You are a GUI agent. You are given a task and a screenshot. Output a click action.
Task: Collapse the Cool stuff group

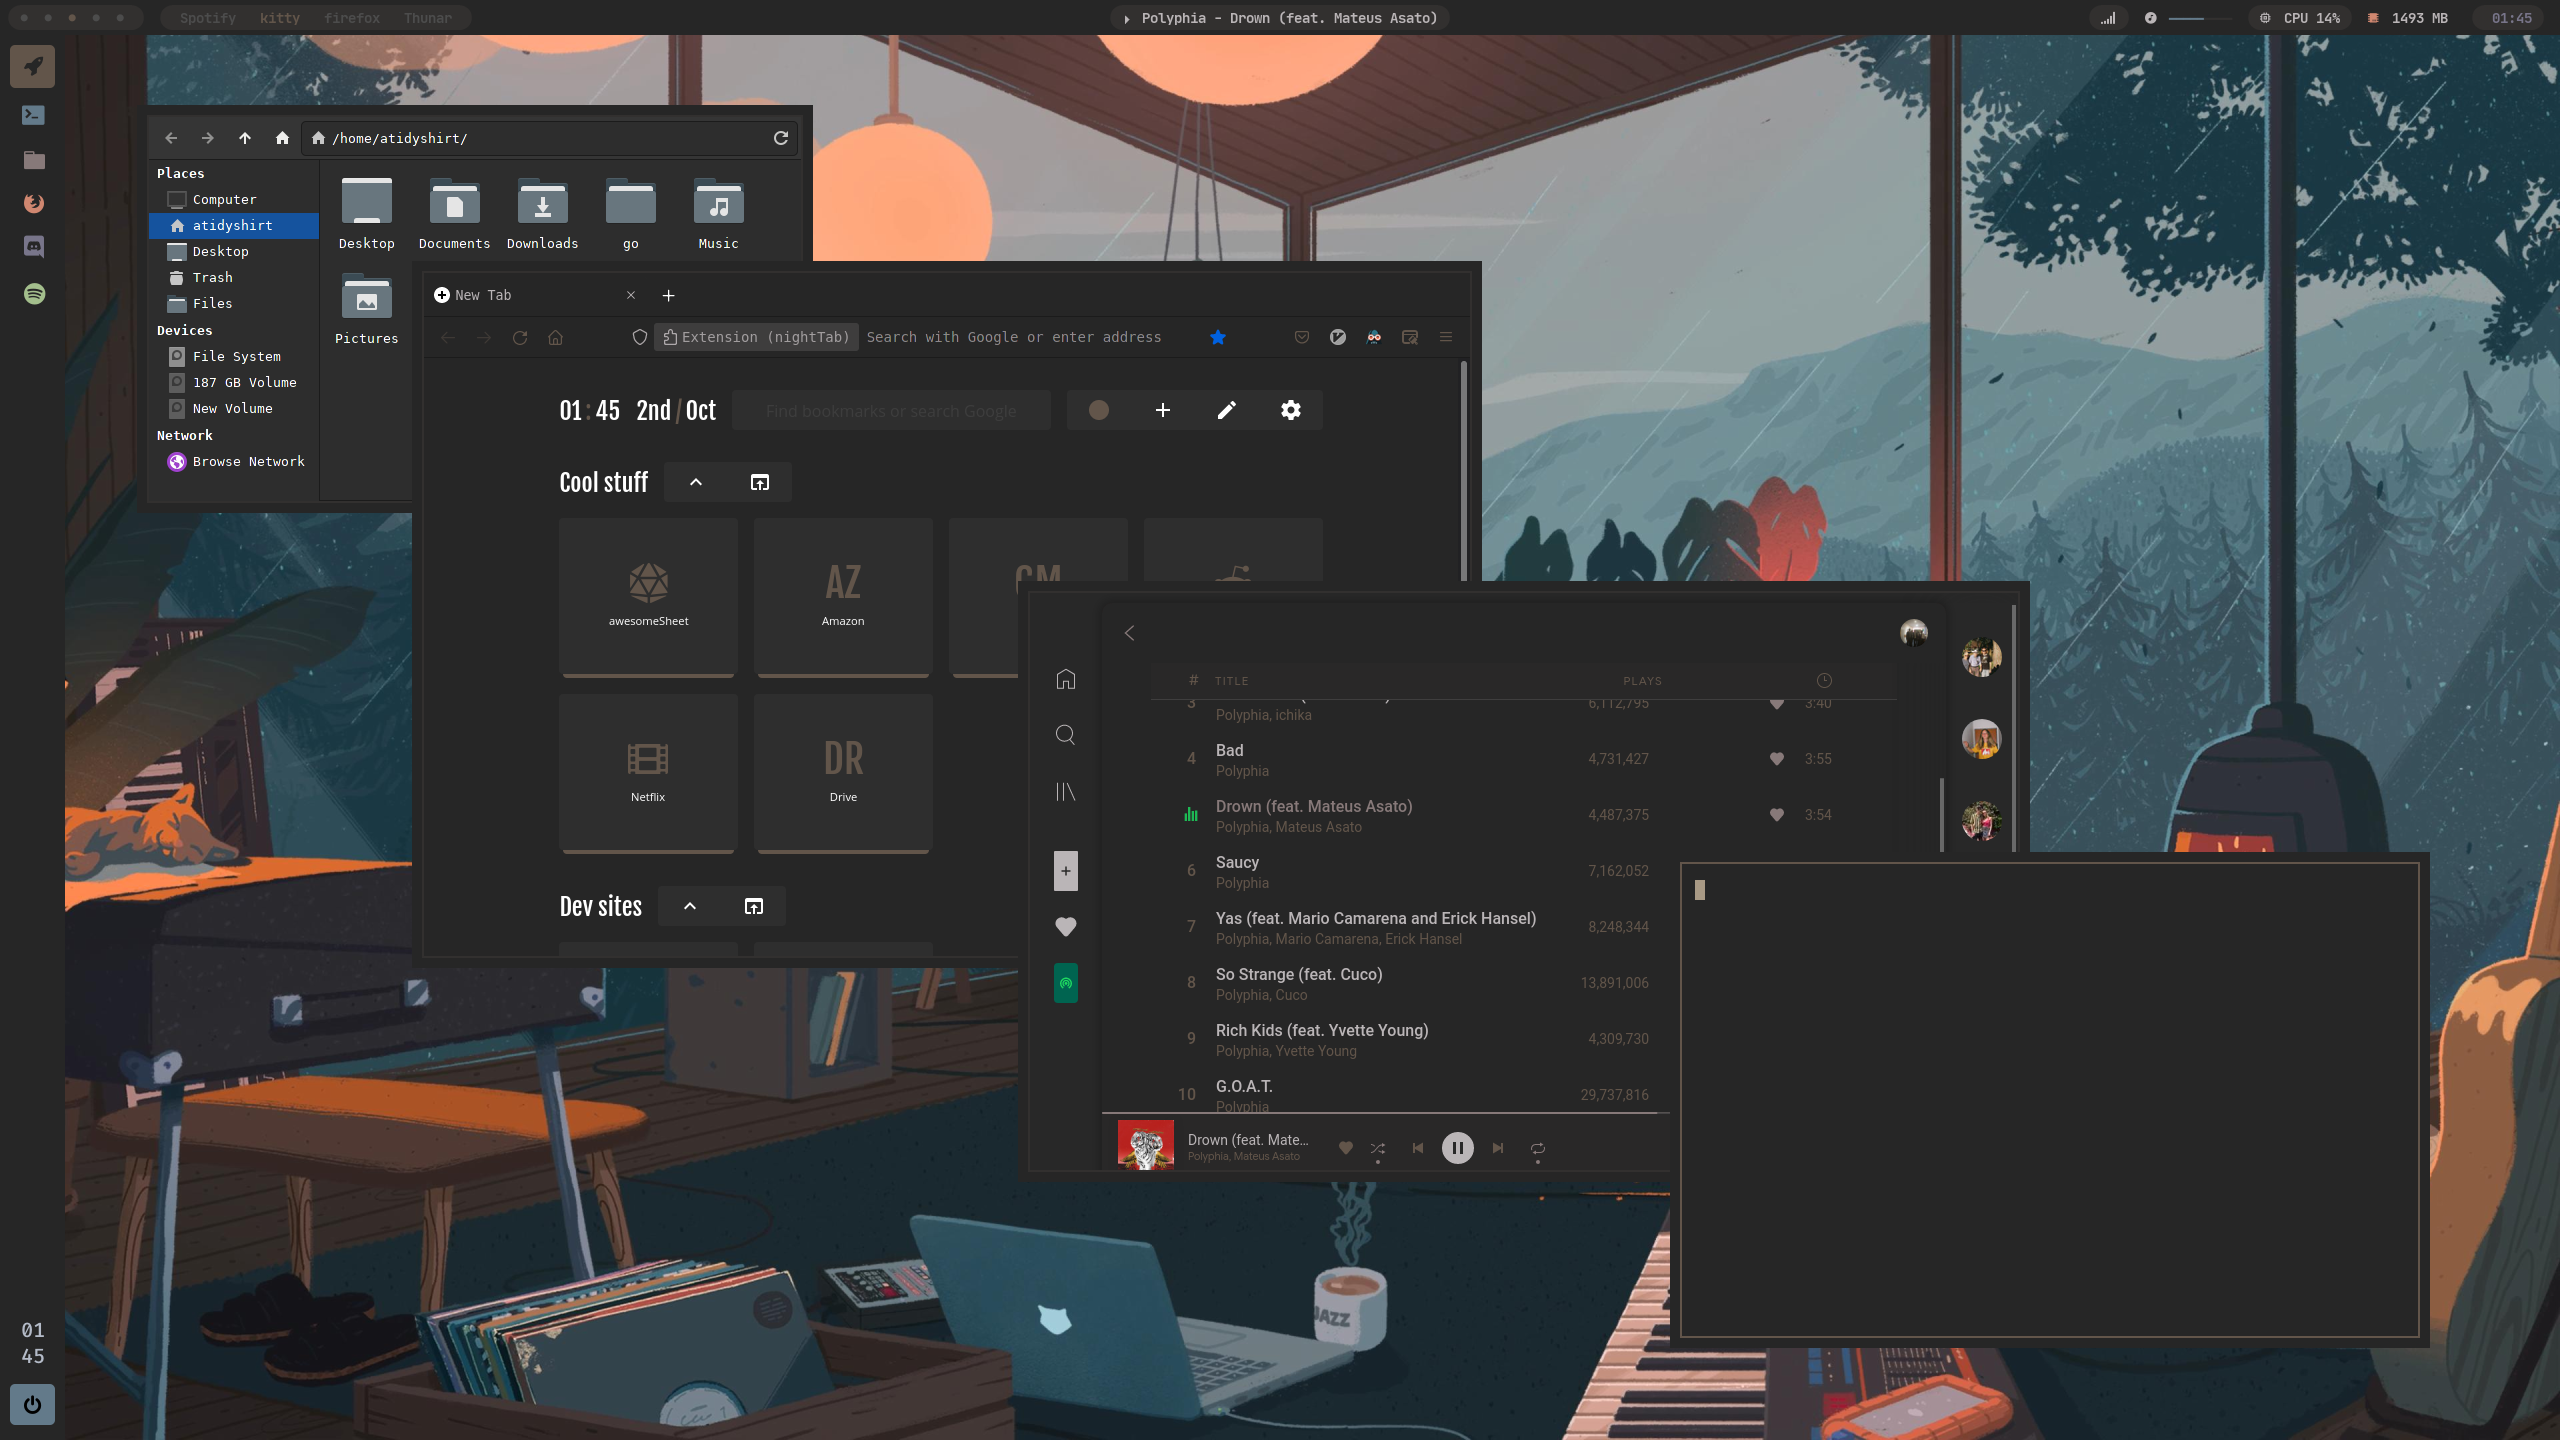pos(696,482)
